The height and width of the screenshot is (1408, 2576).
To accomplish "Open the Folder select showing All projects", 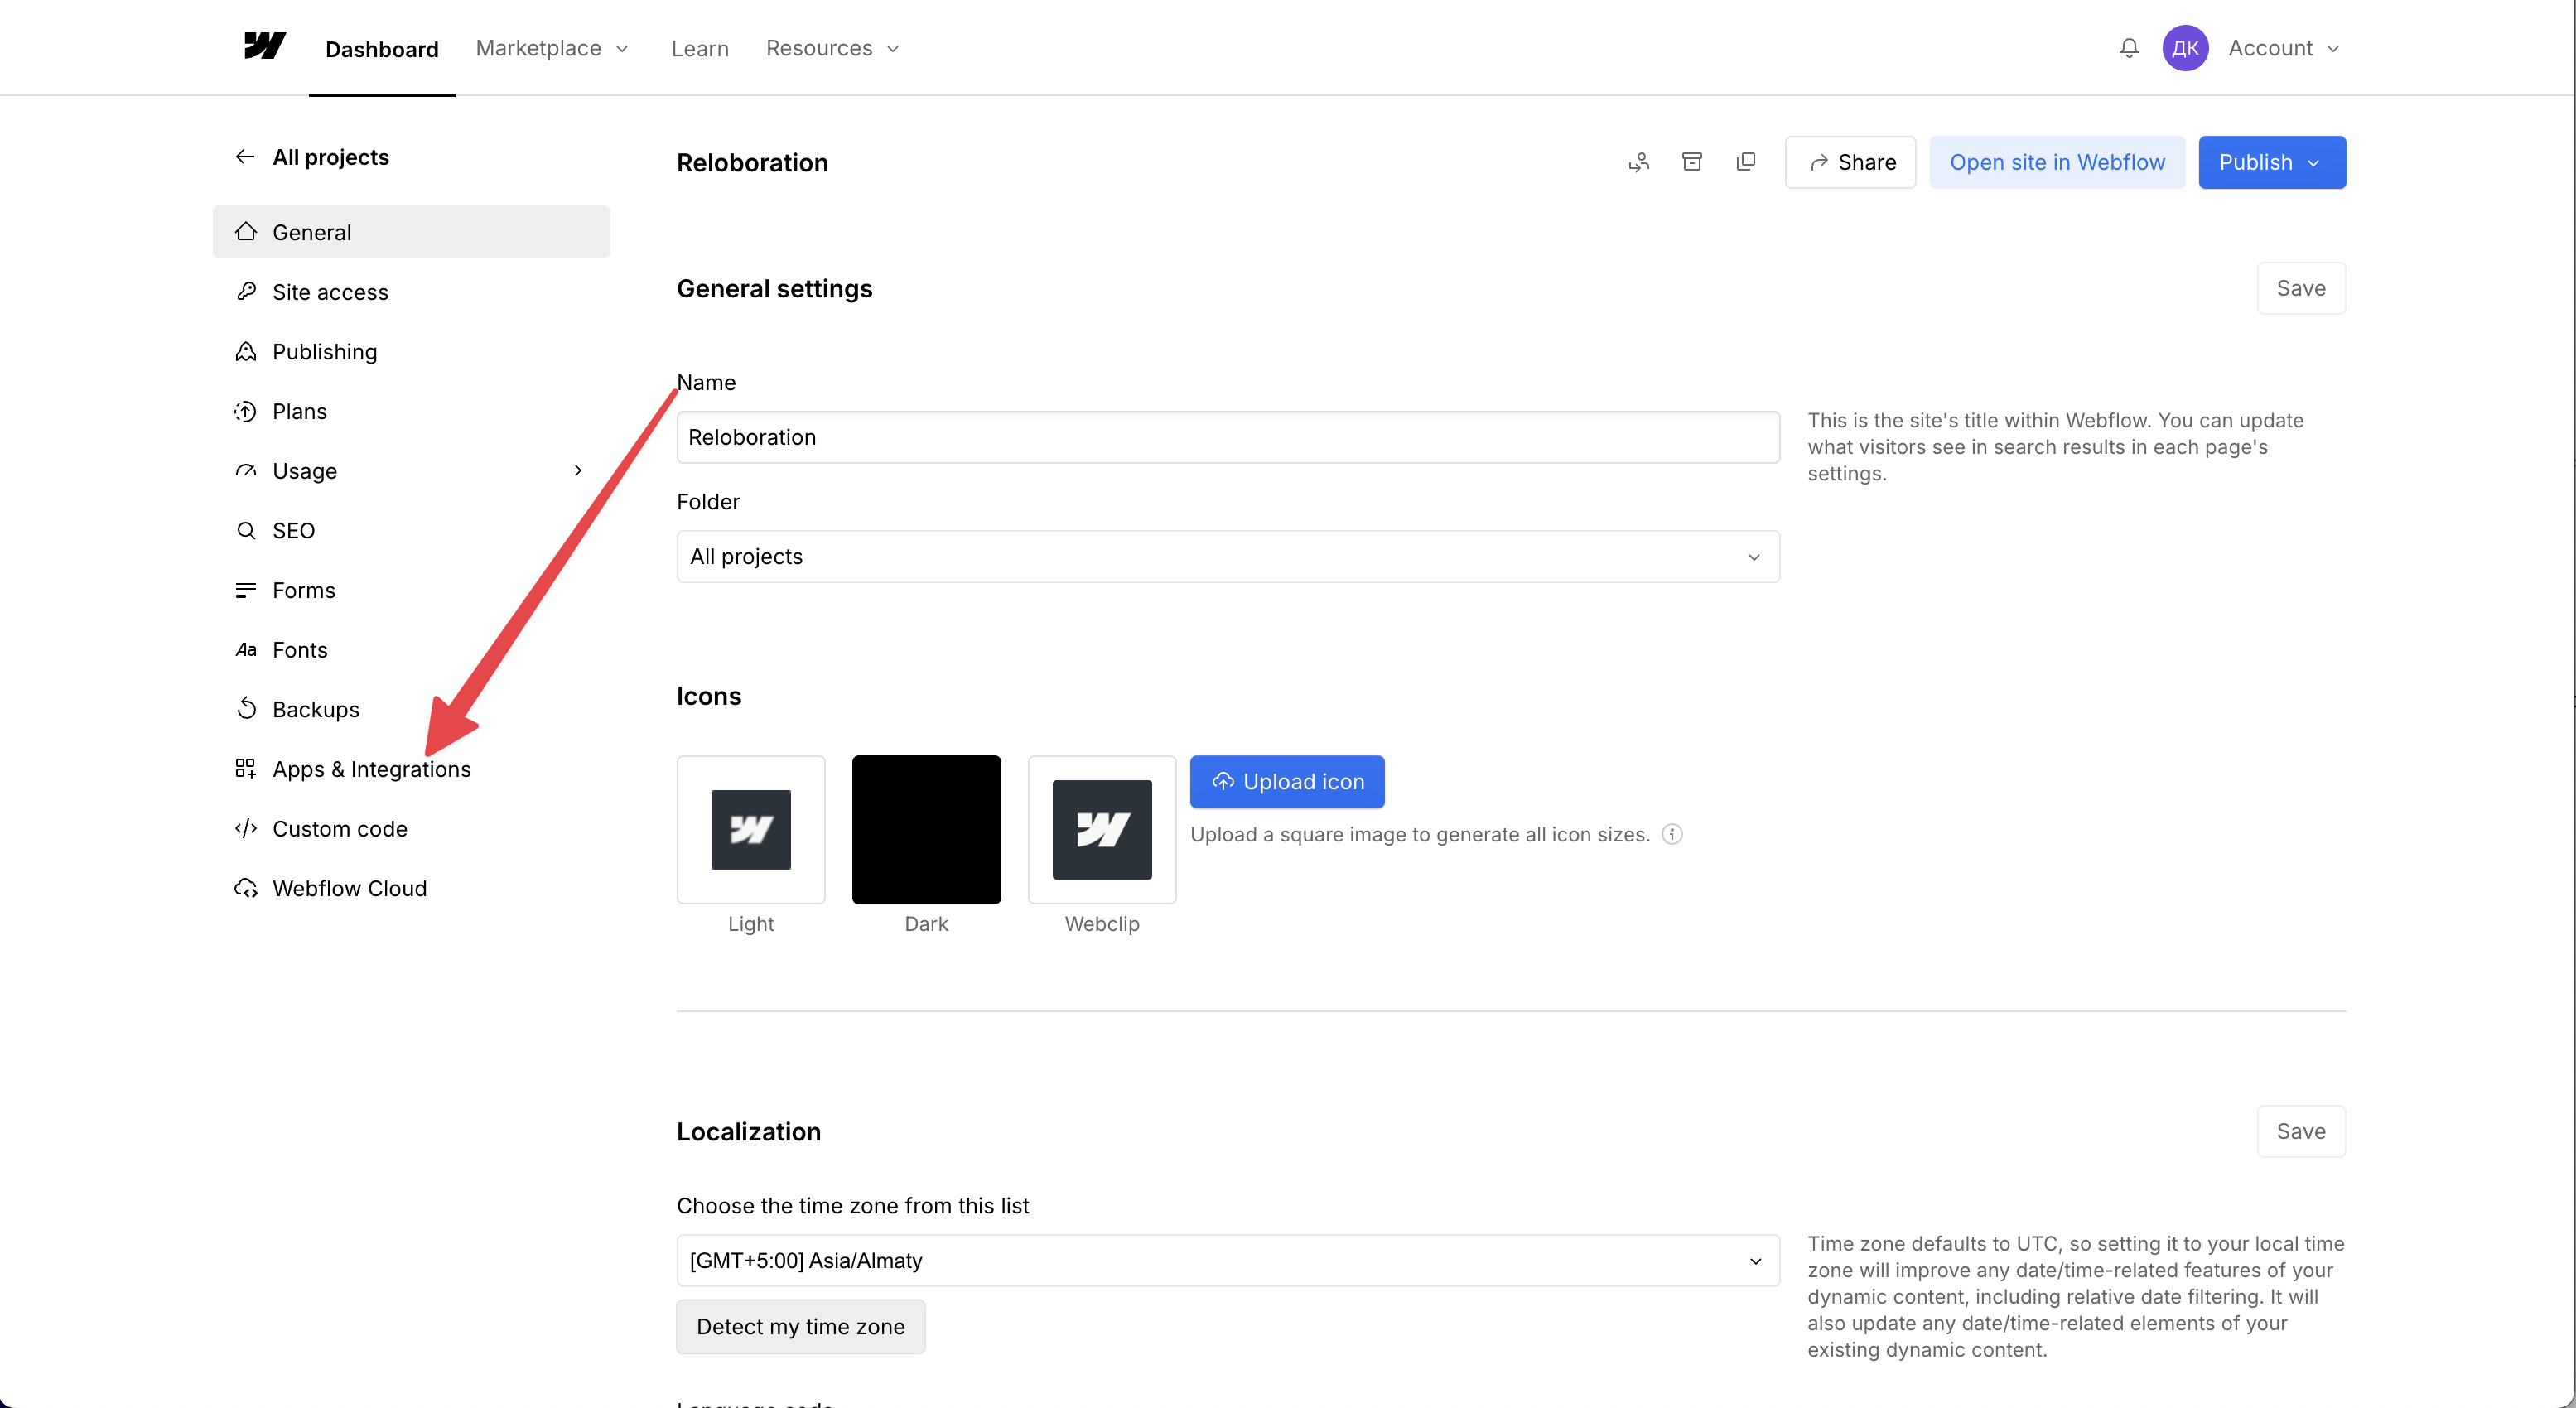I will click(x=1228, y=556).
